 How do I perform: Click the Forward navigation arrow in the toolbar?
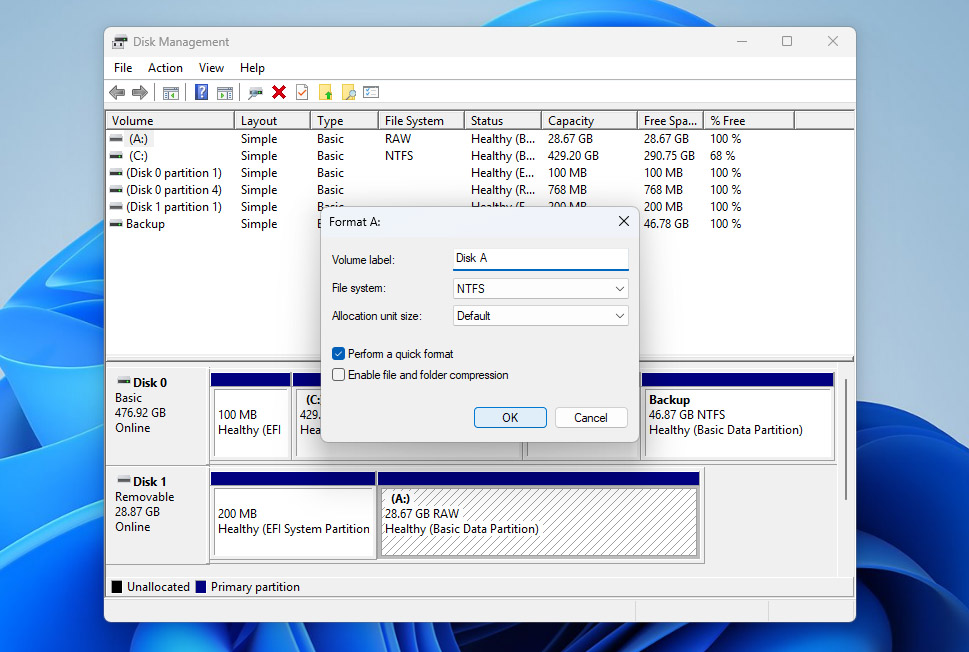(138, 92)
